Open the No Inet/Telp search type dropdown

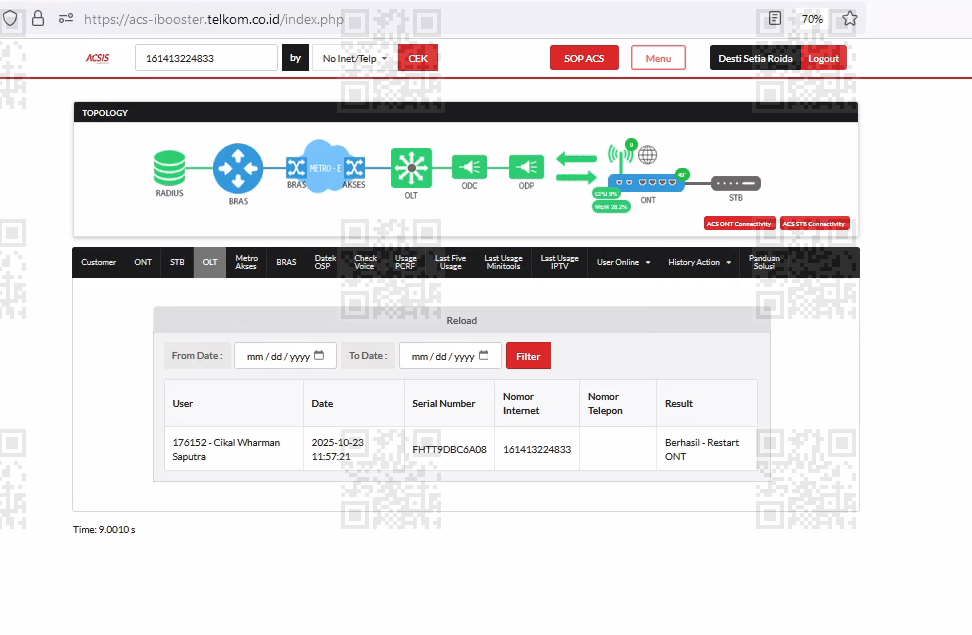pyautogui.click(x=355, y=58)
